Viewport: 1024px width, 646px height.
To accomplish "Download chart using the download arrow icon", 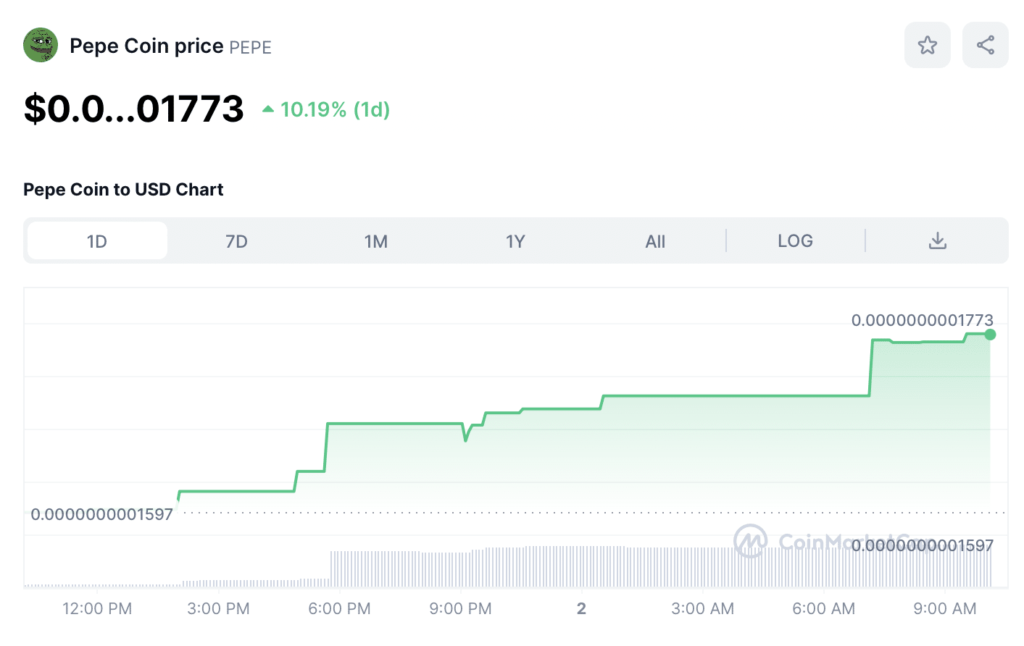I will [937, 241].
